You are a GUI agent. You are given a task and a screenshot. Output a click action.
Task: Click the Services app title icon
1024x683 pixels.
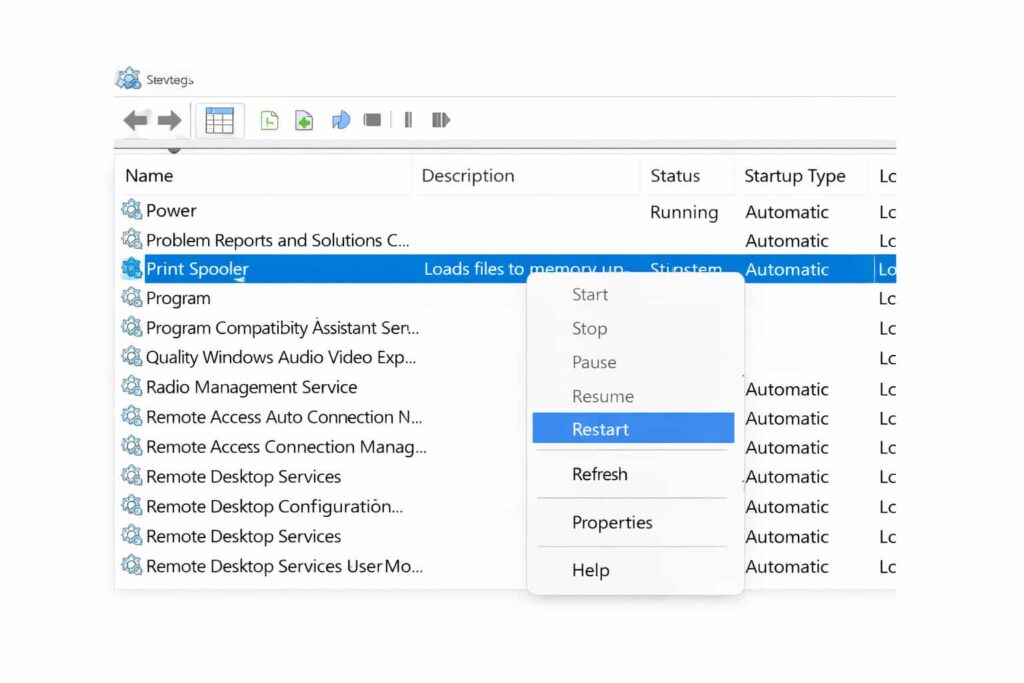(128, 79)
